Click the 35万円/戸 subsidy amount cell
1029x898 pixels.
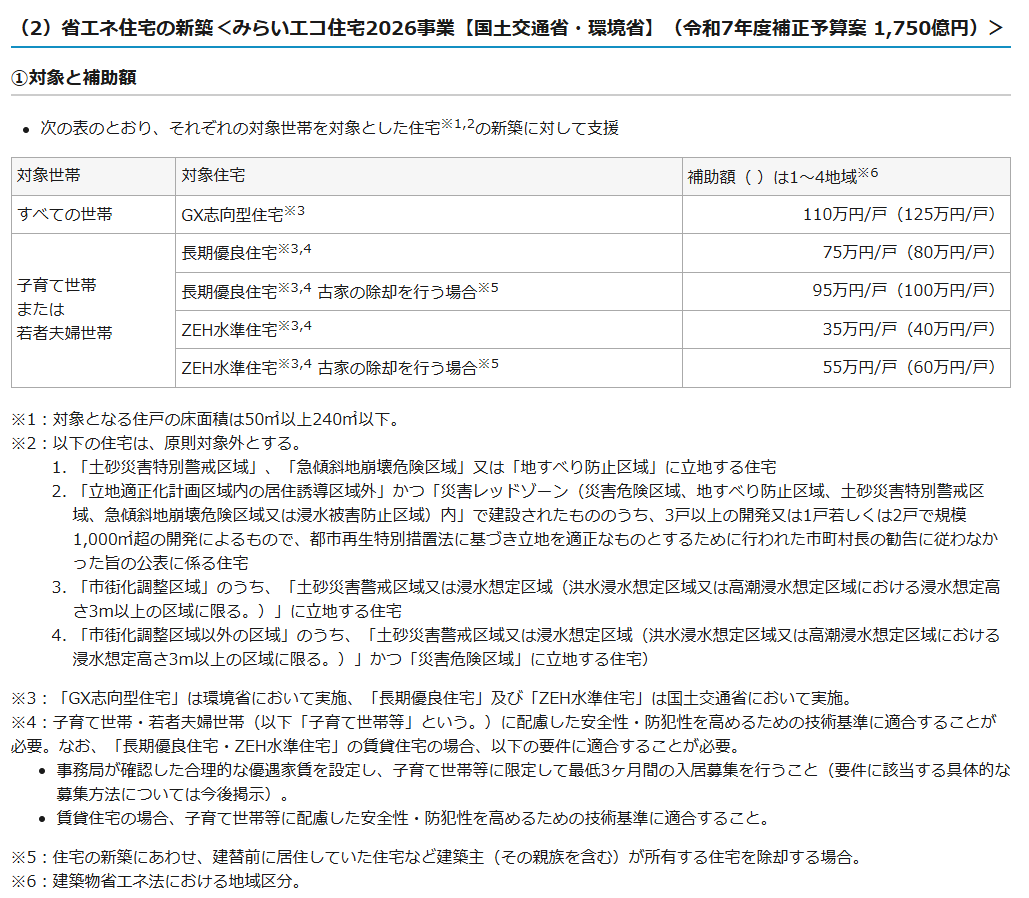908,329
